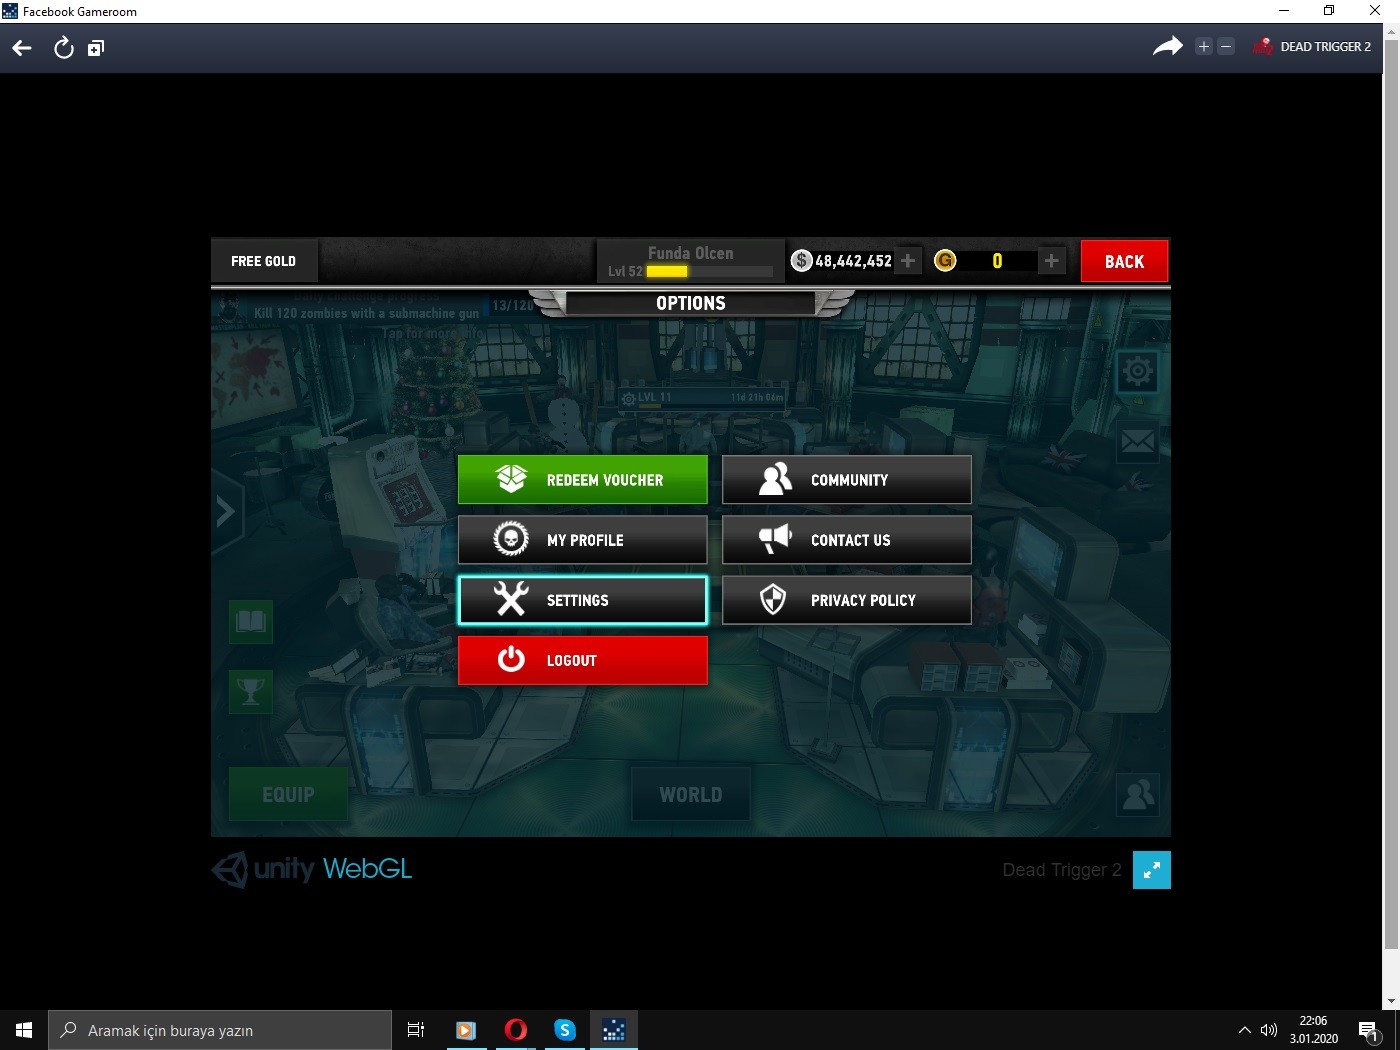Zoom out with the minus icon in Gameroom toolbar
Viewport: 1400px width, 1050px height.
pyautogui.click(x=1226, y=47)
